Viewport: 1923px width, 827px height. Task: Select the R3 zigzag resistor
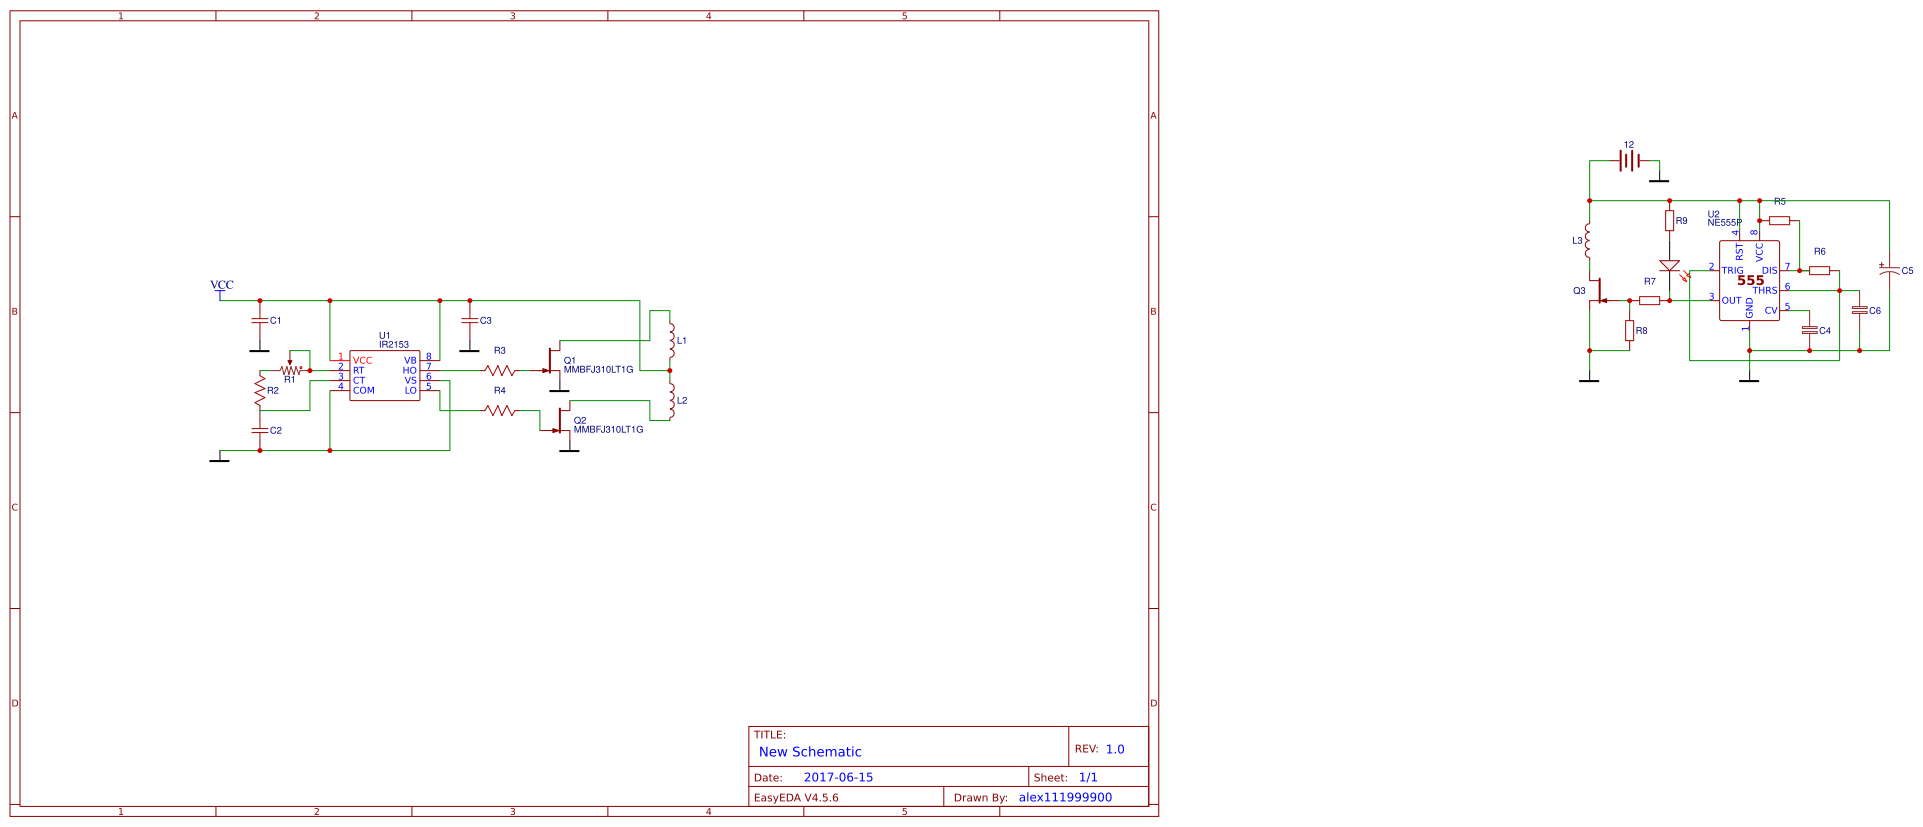tap(500, 370)
